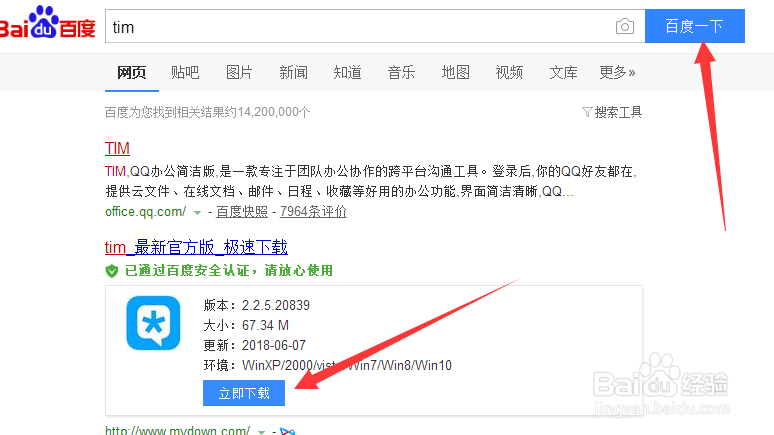Expand the 更多» menu

pos(617,73)
